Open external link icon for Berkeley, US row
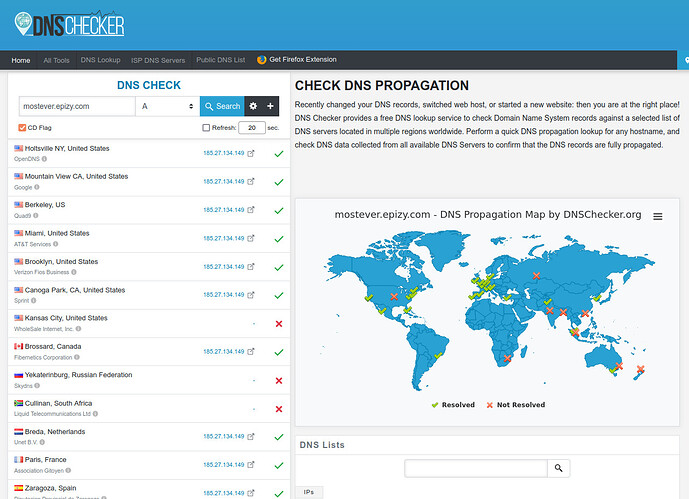The width and height of the screenshot is (689, 499). [250, 210]
